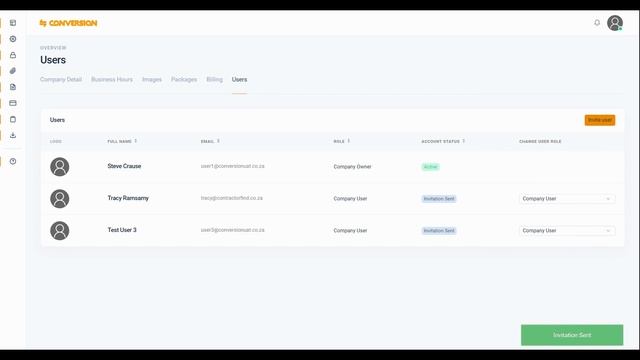Viewport: 640px width, 360px height.
Task: Sort by Full Name column arrow
Action: point(136,141)
